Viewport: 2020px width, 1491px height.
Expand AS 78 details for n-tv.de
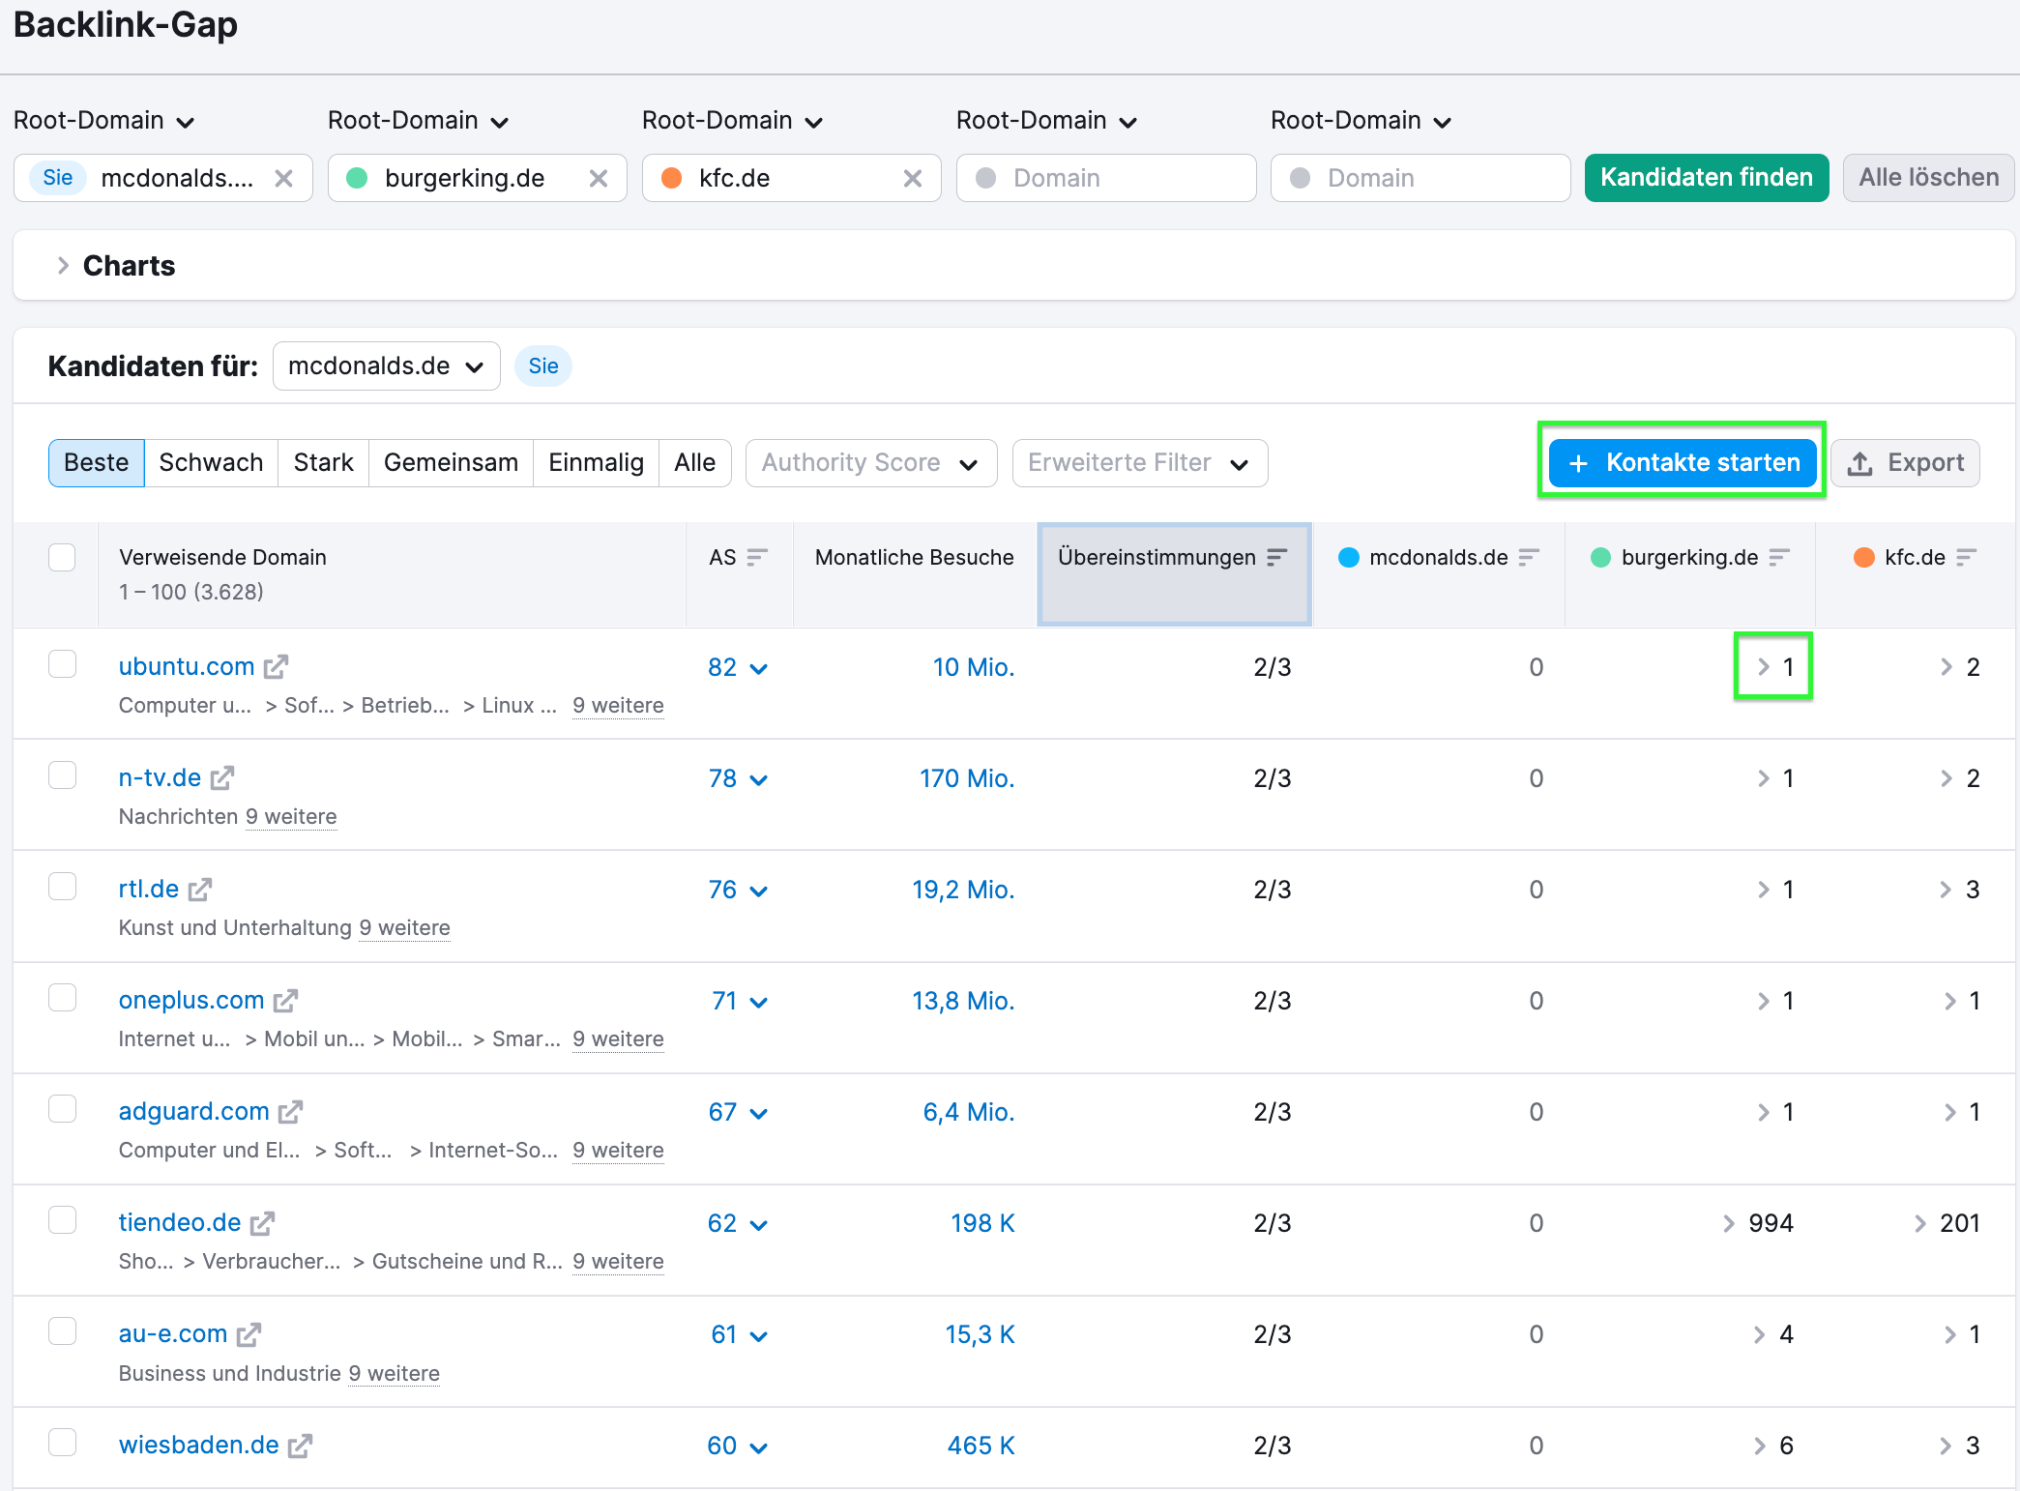pyautogui.click(x=759, y=779)
